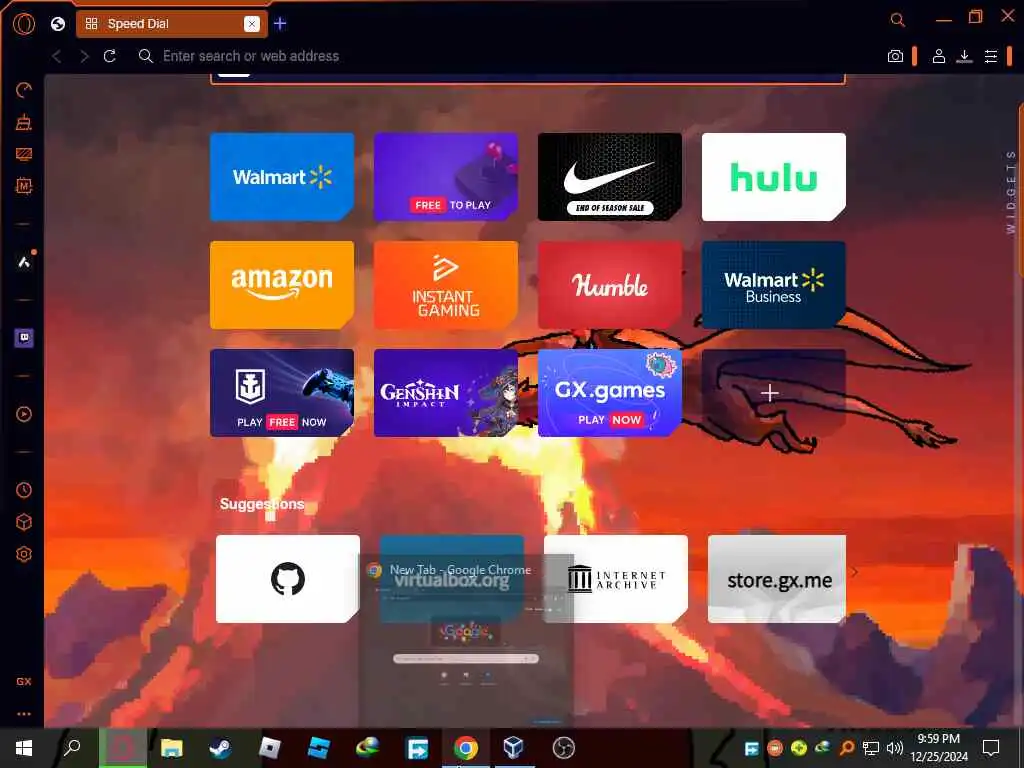
Task: Open workspace globe icon beside the tab
Action: tap(58, 24)
